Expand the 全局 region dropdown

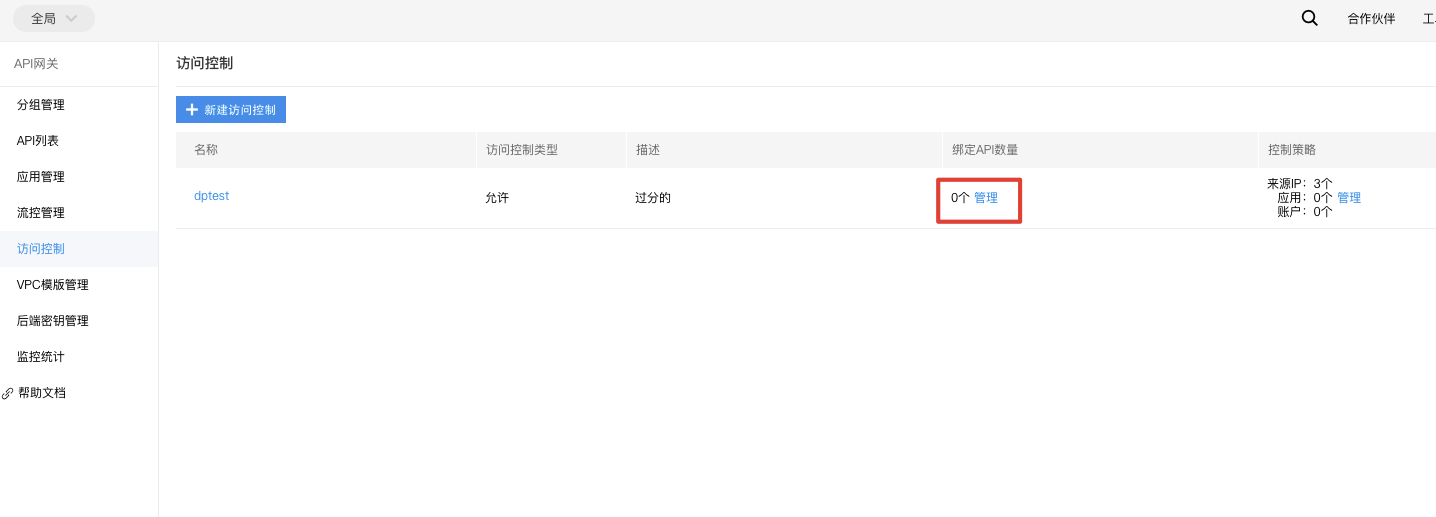54,18
